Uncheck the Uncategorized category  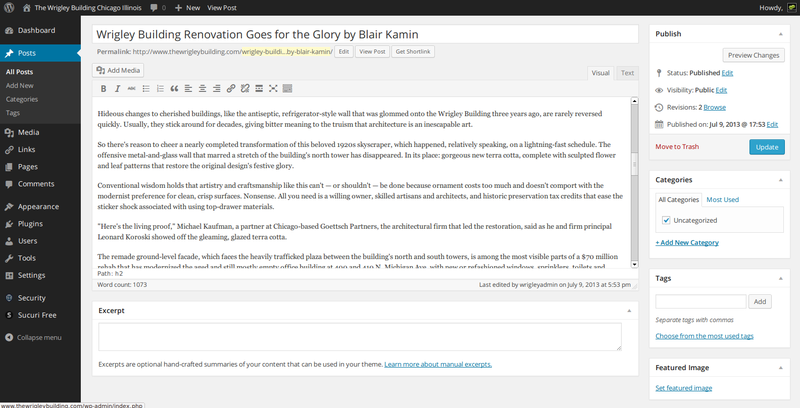[x=666, y=220]
